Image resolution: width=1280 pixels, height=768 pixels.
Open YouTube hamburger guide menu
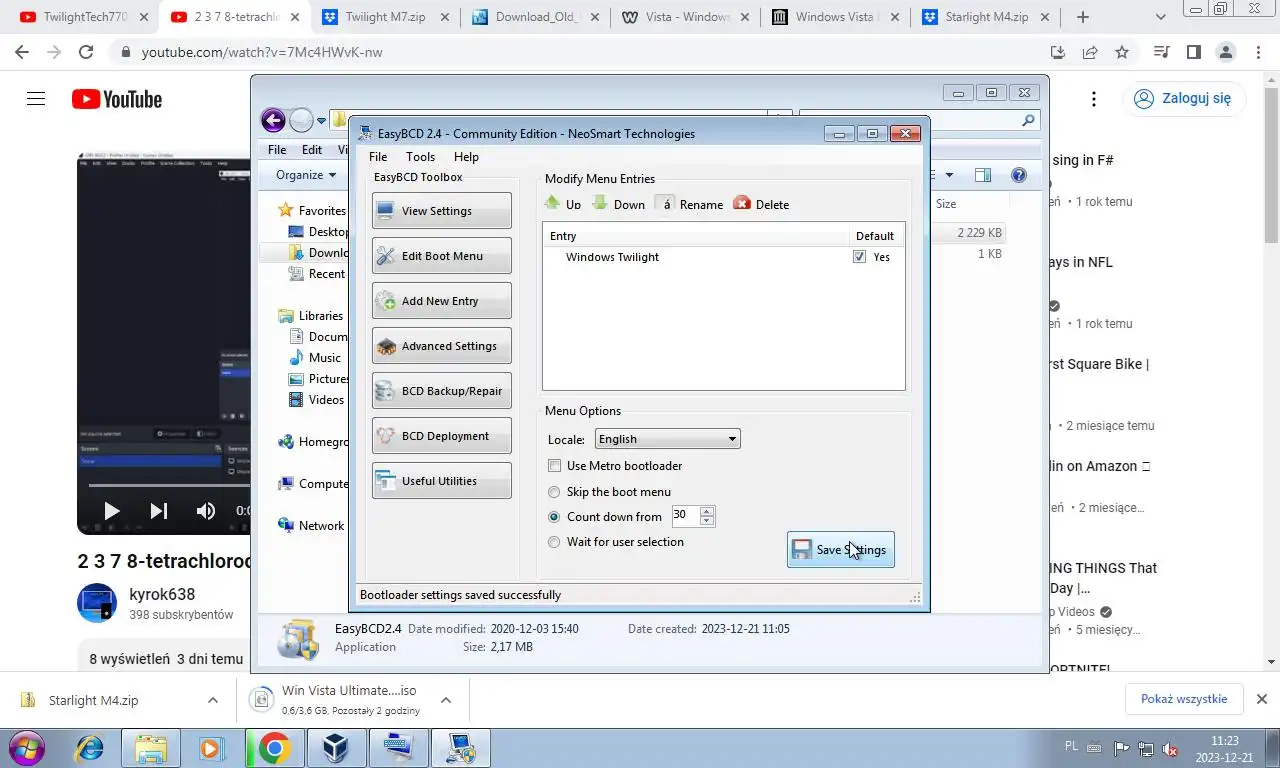tap(36, 99)
